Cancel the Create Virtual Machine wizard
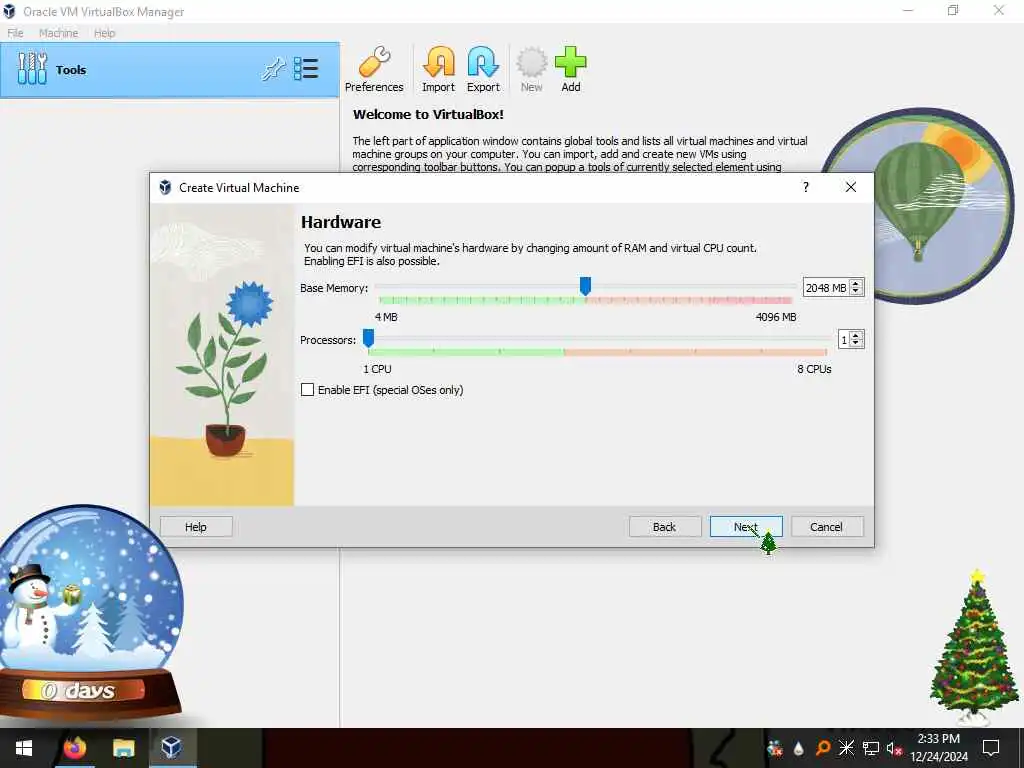This screenshot has width=1024, height=768. pos(827,527)
